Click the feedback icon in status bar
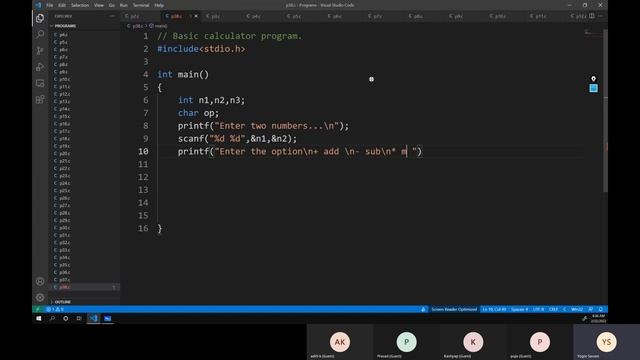This screenshot has width=640, height=360. pyautogui.click(x=591, y=309)
